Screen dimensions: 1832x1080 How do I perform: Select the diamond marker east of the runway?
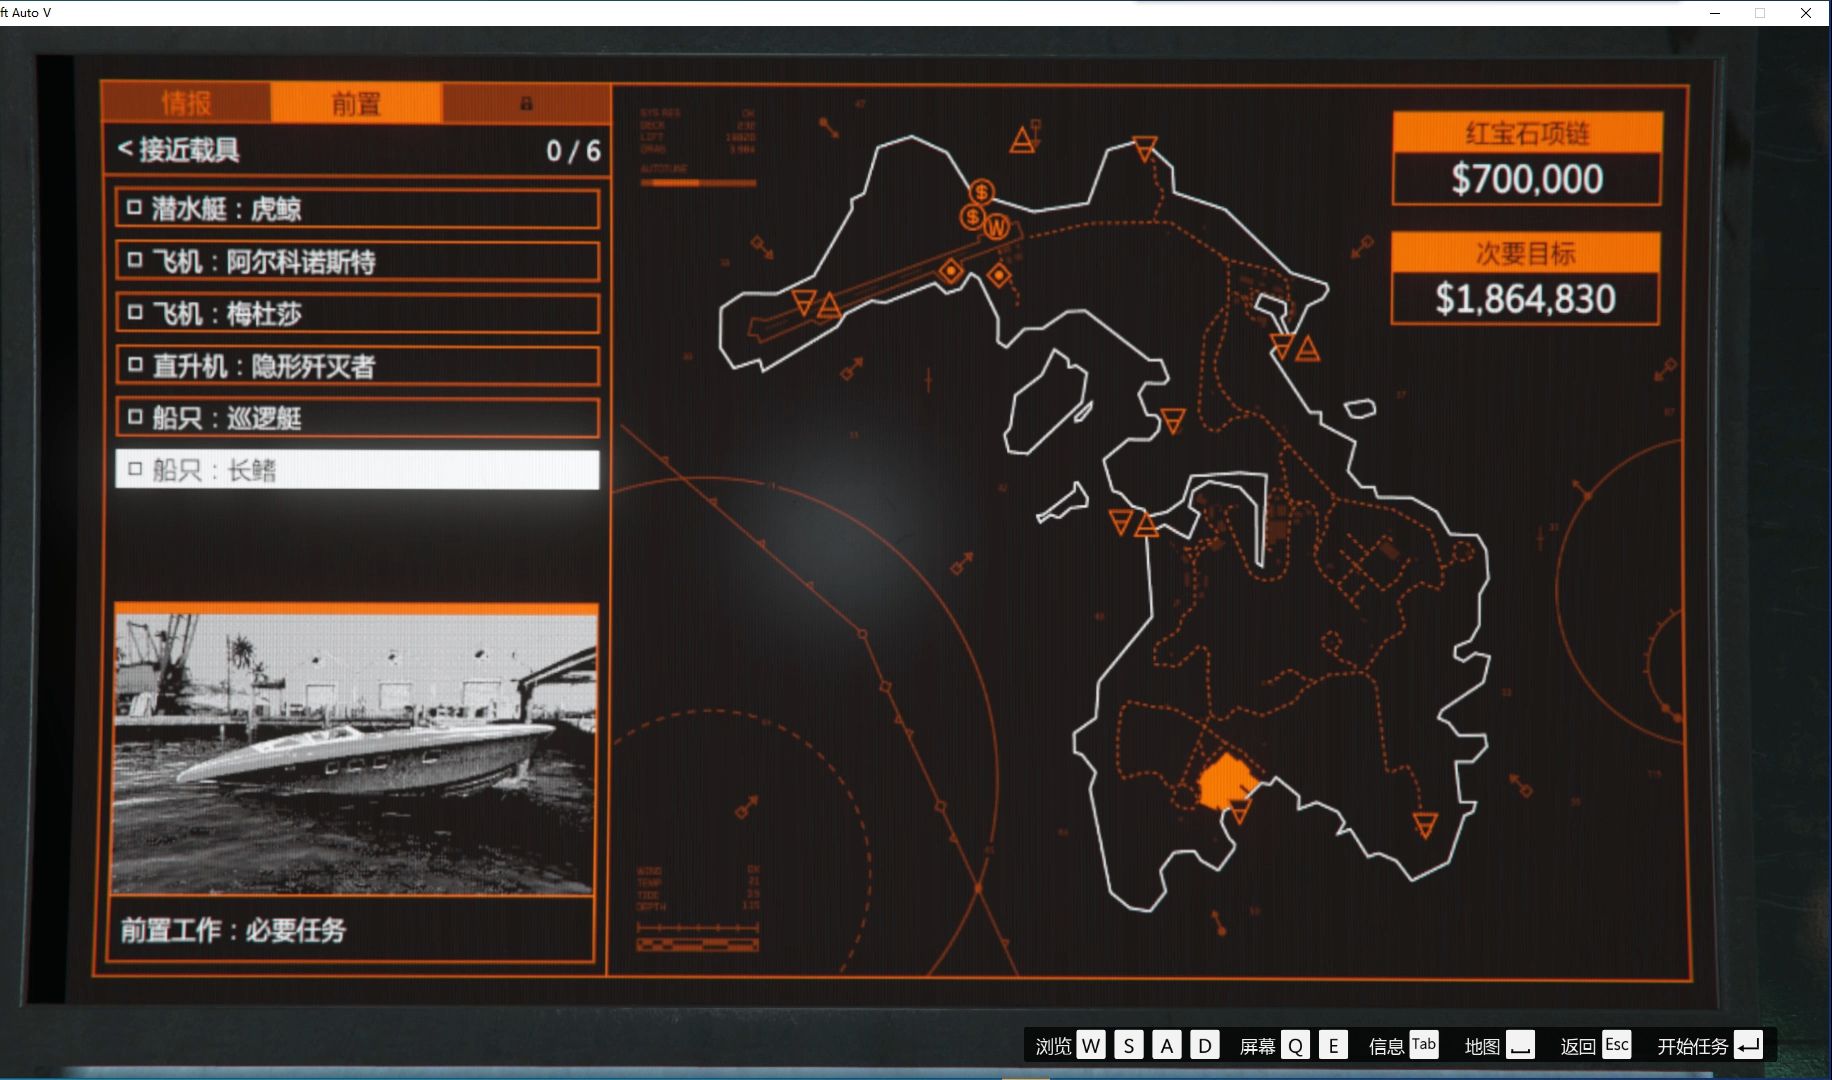coord(999,275)
